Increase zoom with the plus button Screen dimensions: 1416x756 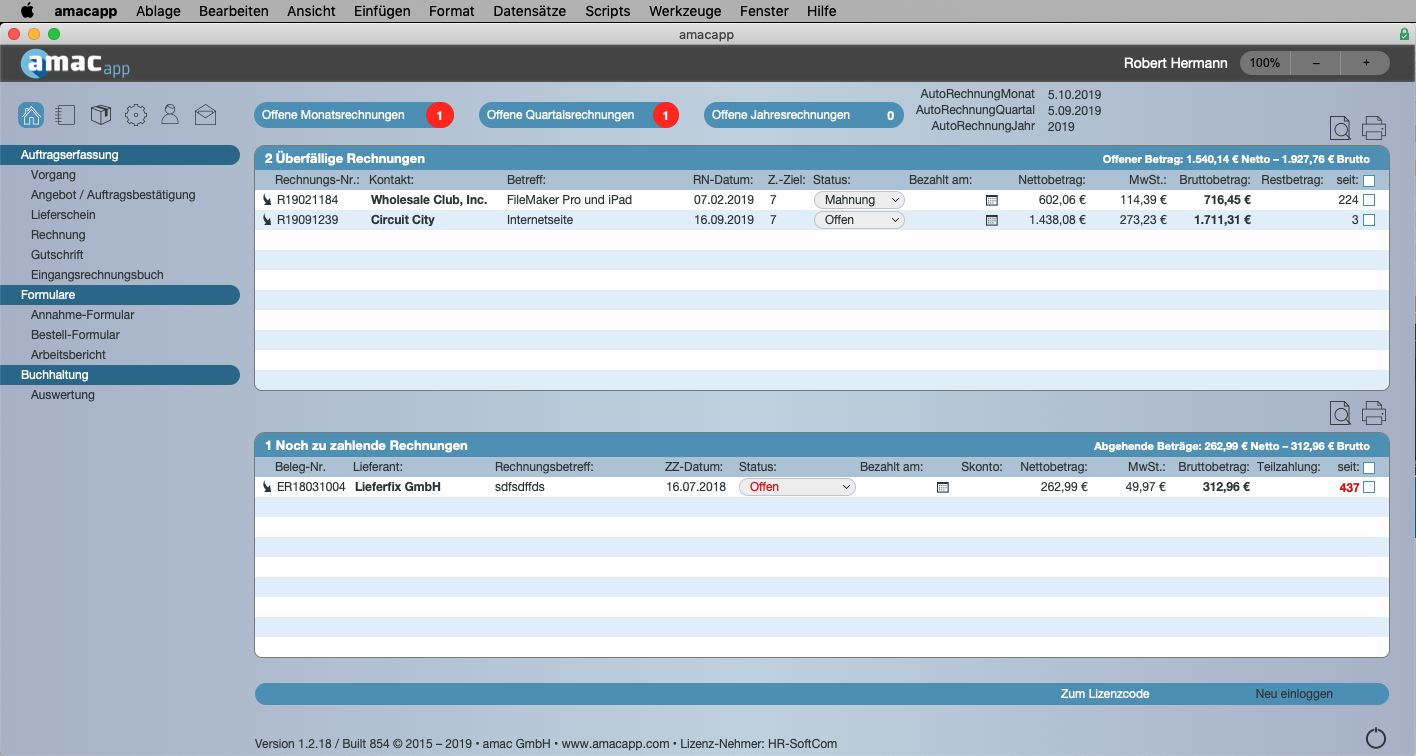click(1366, 63)
